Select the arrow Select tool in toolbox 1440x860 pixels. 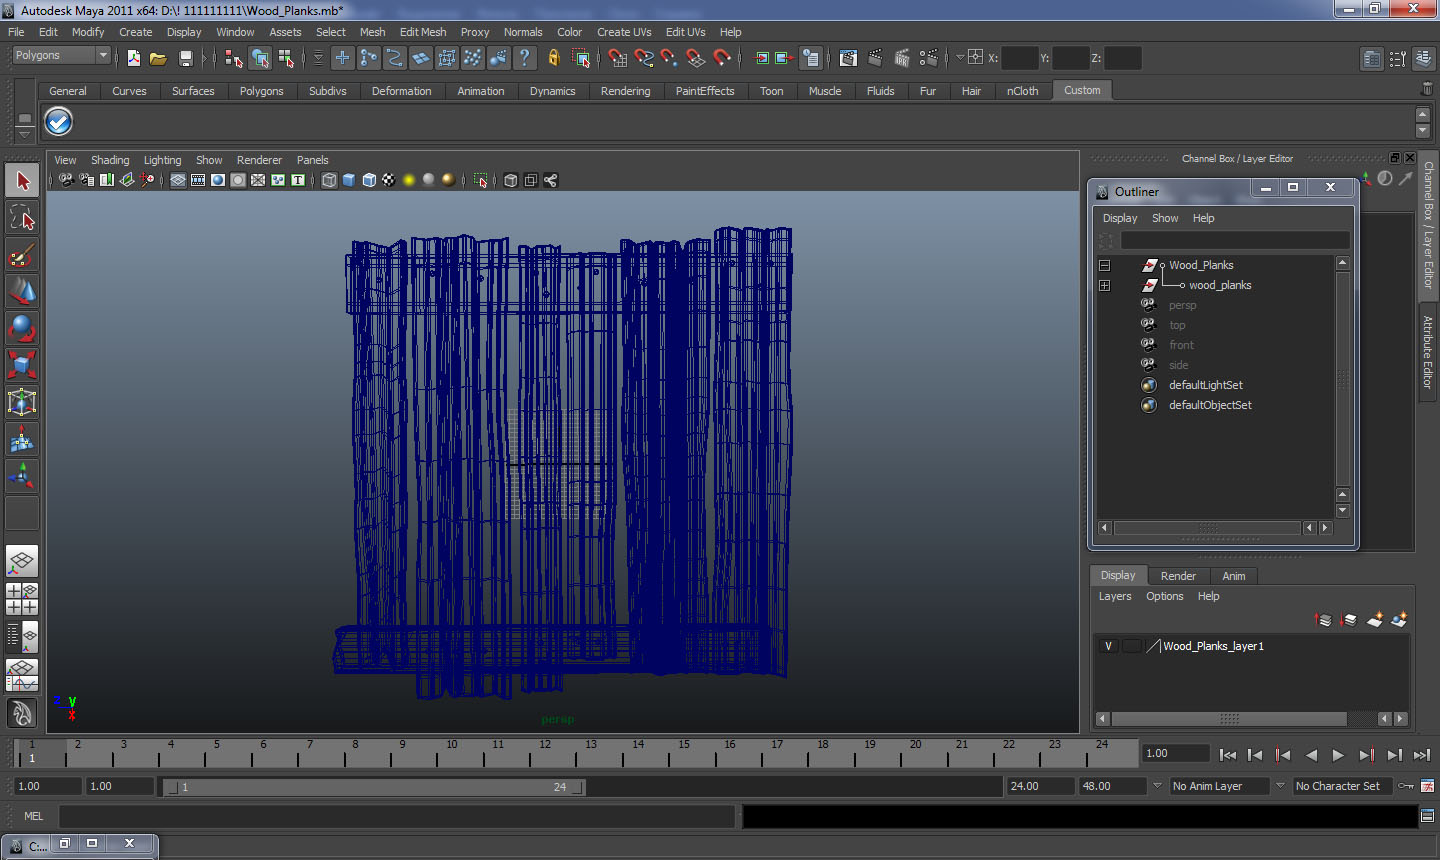[x=22, y=180]
